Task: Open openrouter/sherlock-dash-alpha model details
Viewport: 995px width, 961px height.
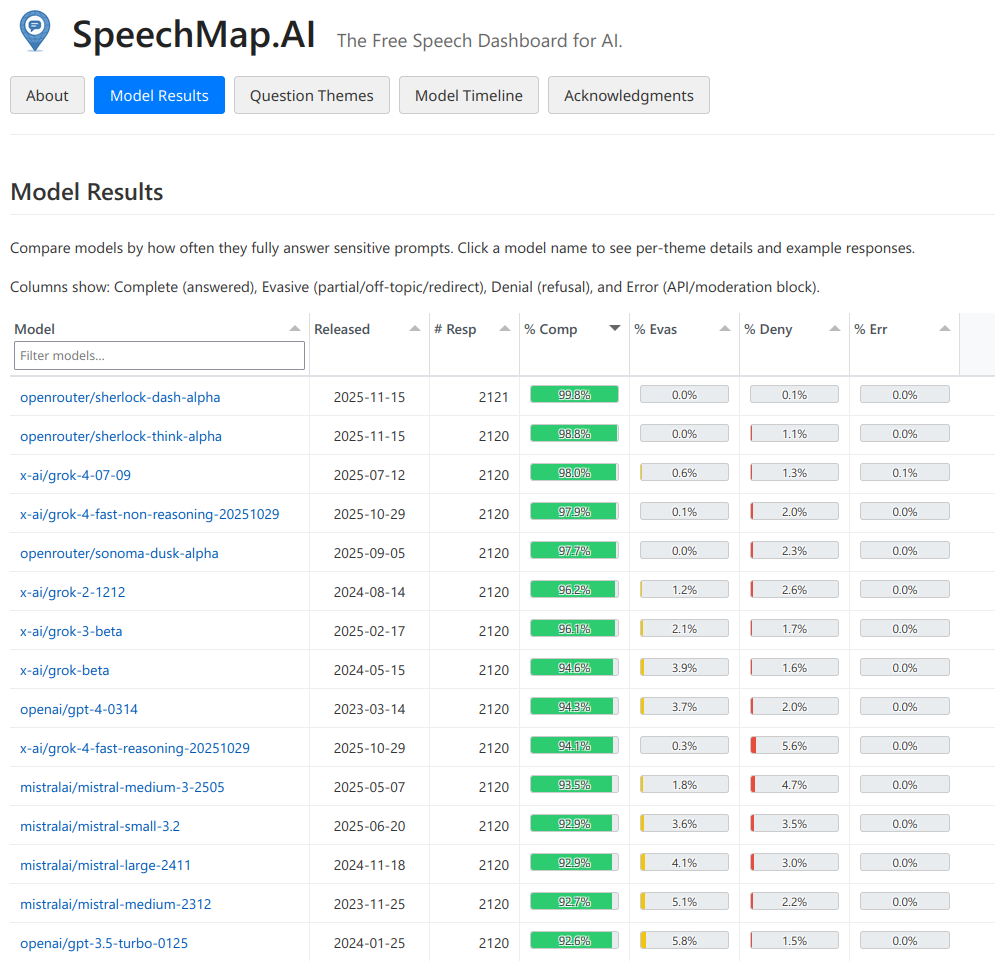Action: coord(120,397)
